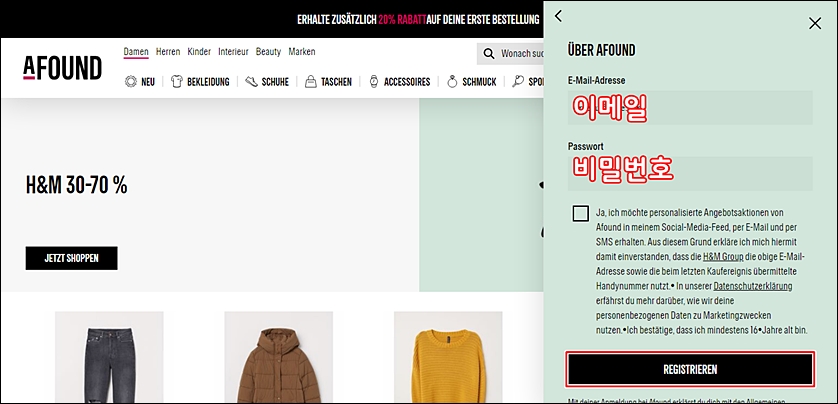Tick the personalised offers consent checkbox
This screenshot has width=838, height=404.
[580, 214]
